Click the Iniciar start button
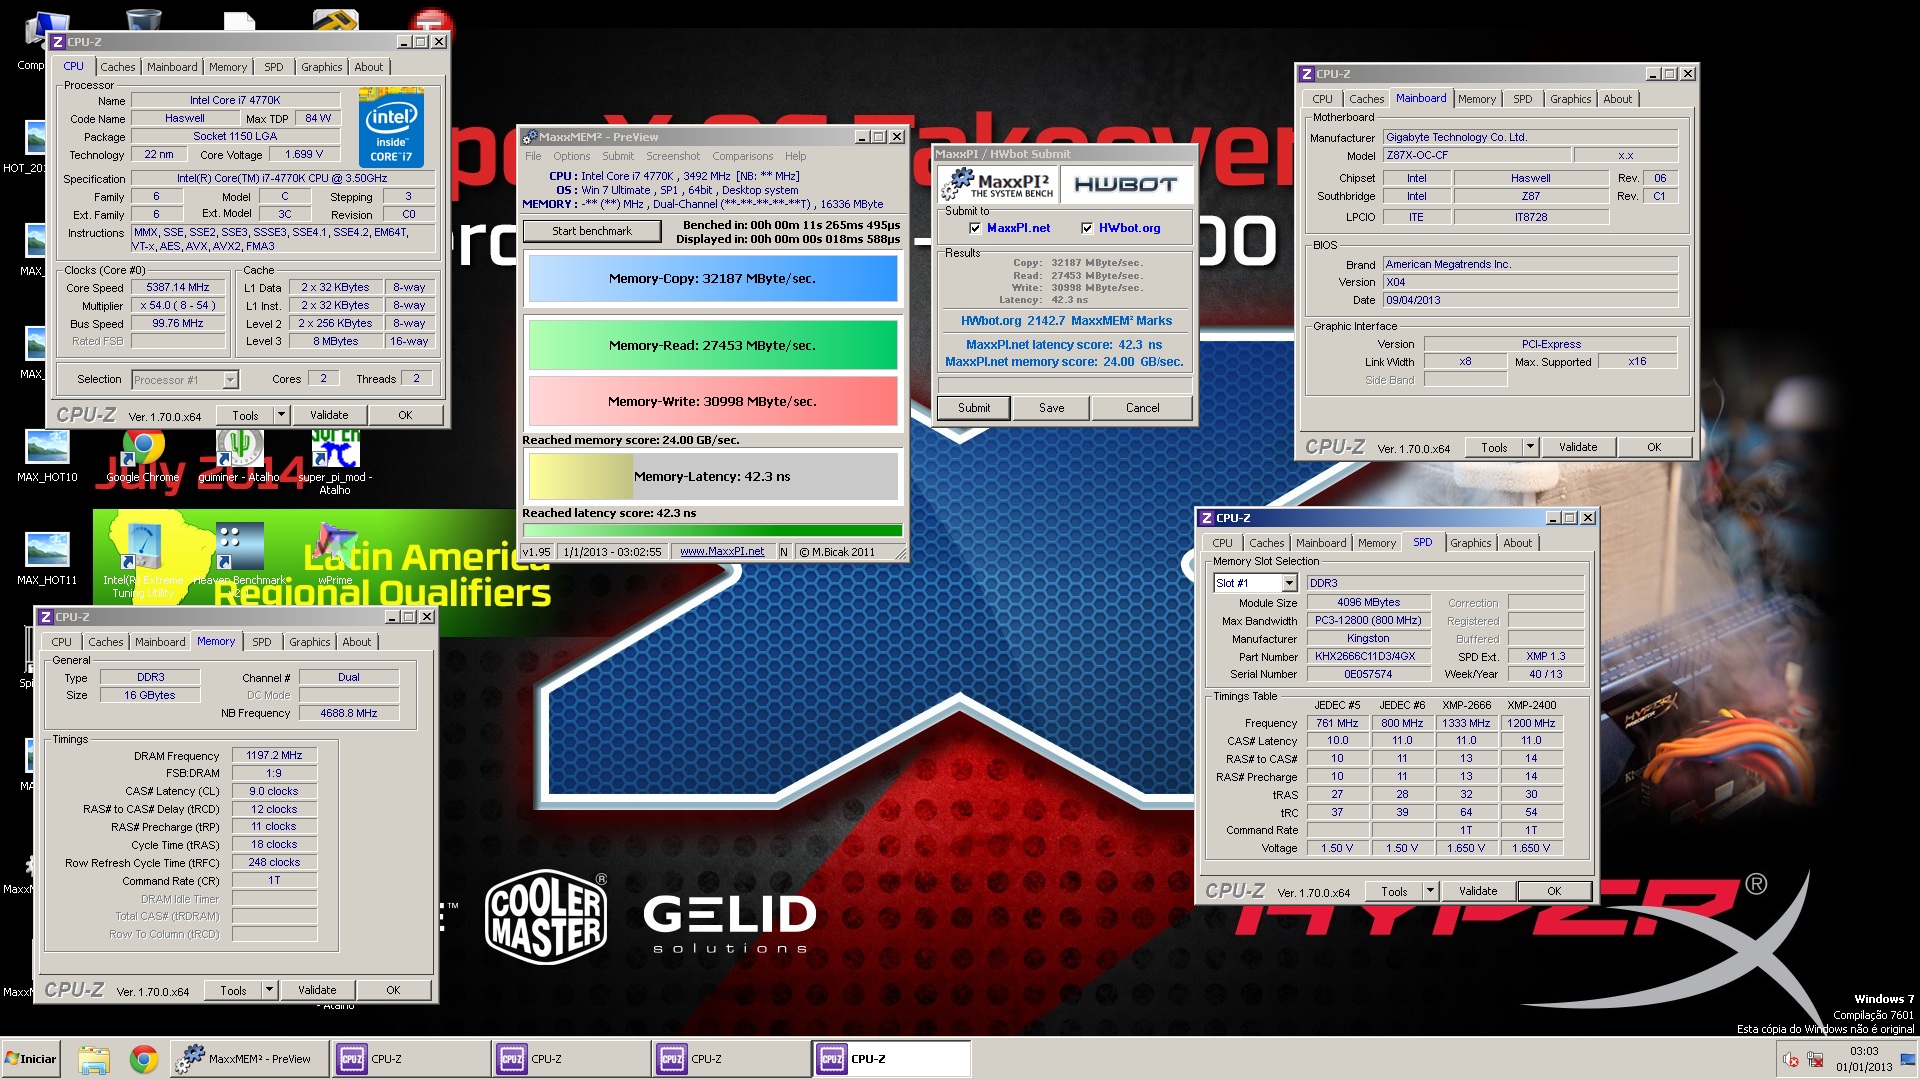 [x=31, y=1059]
